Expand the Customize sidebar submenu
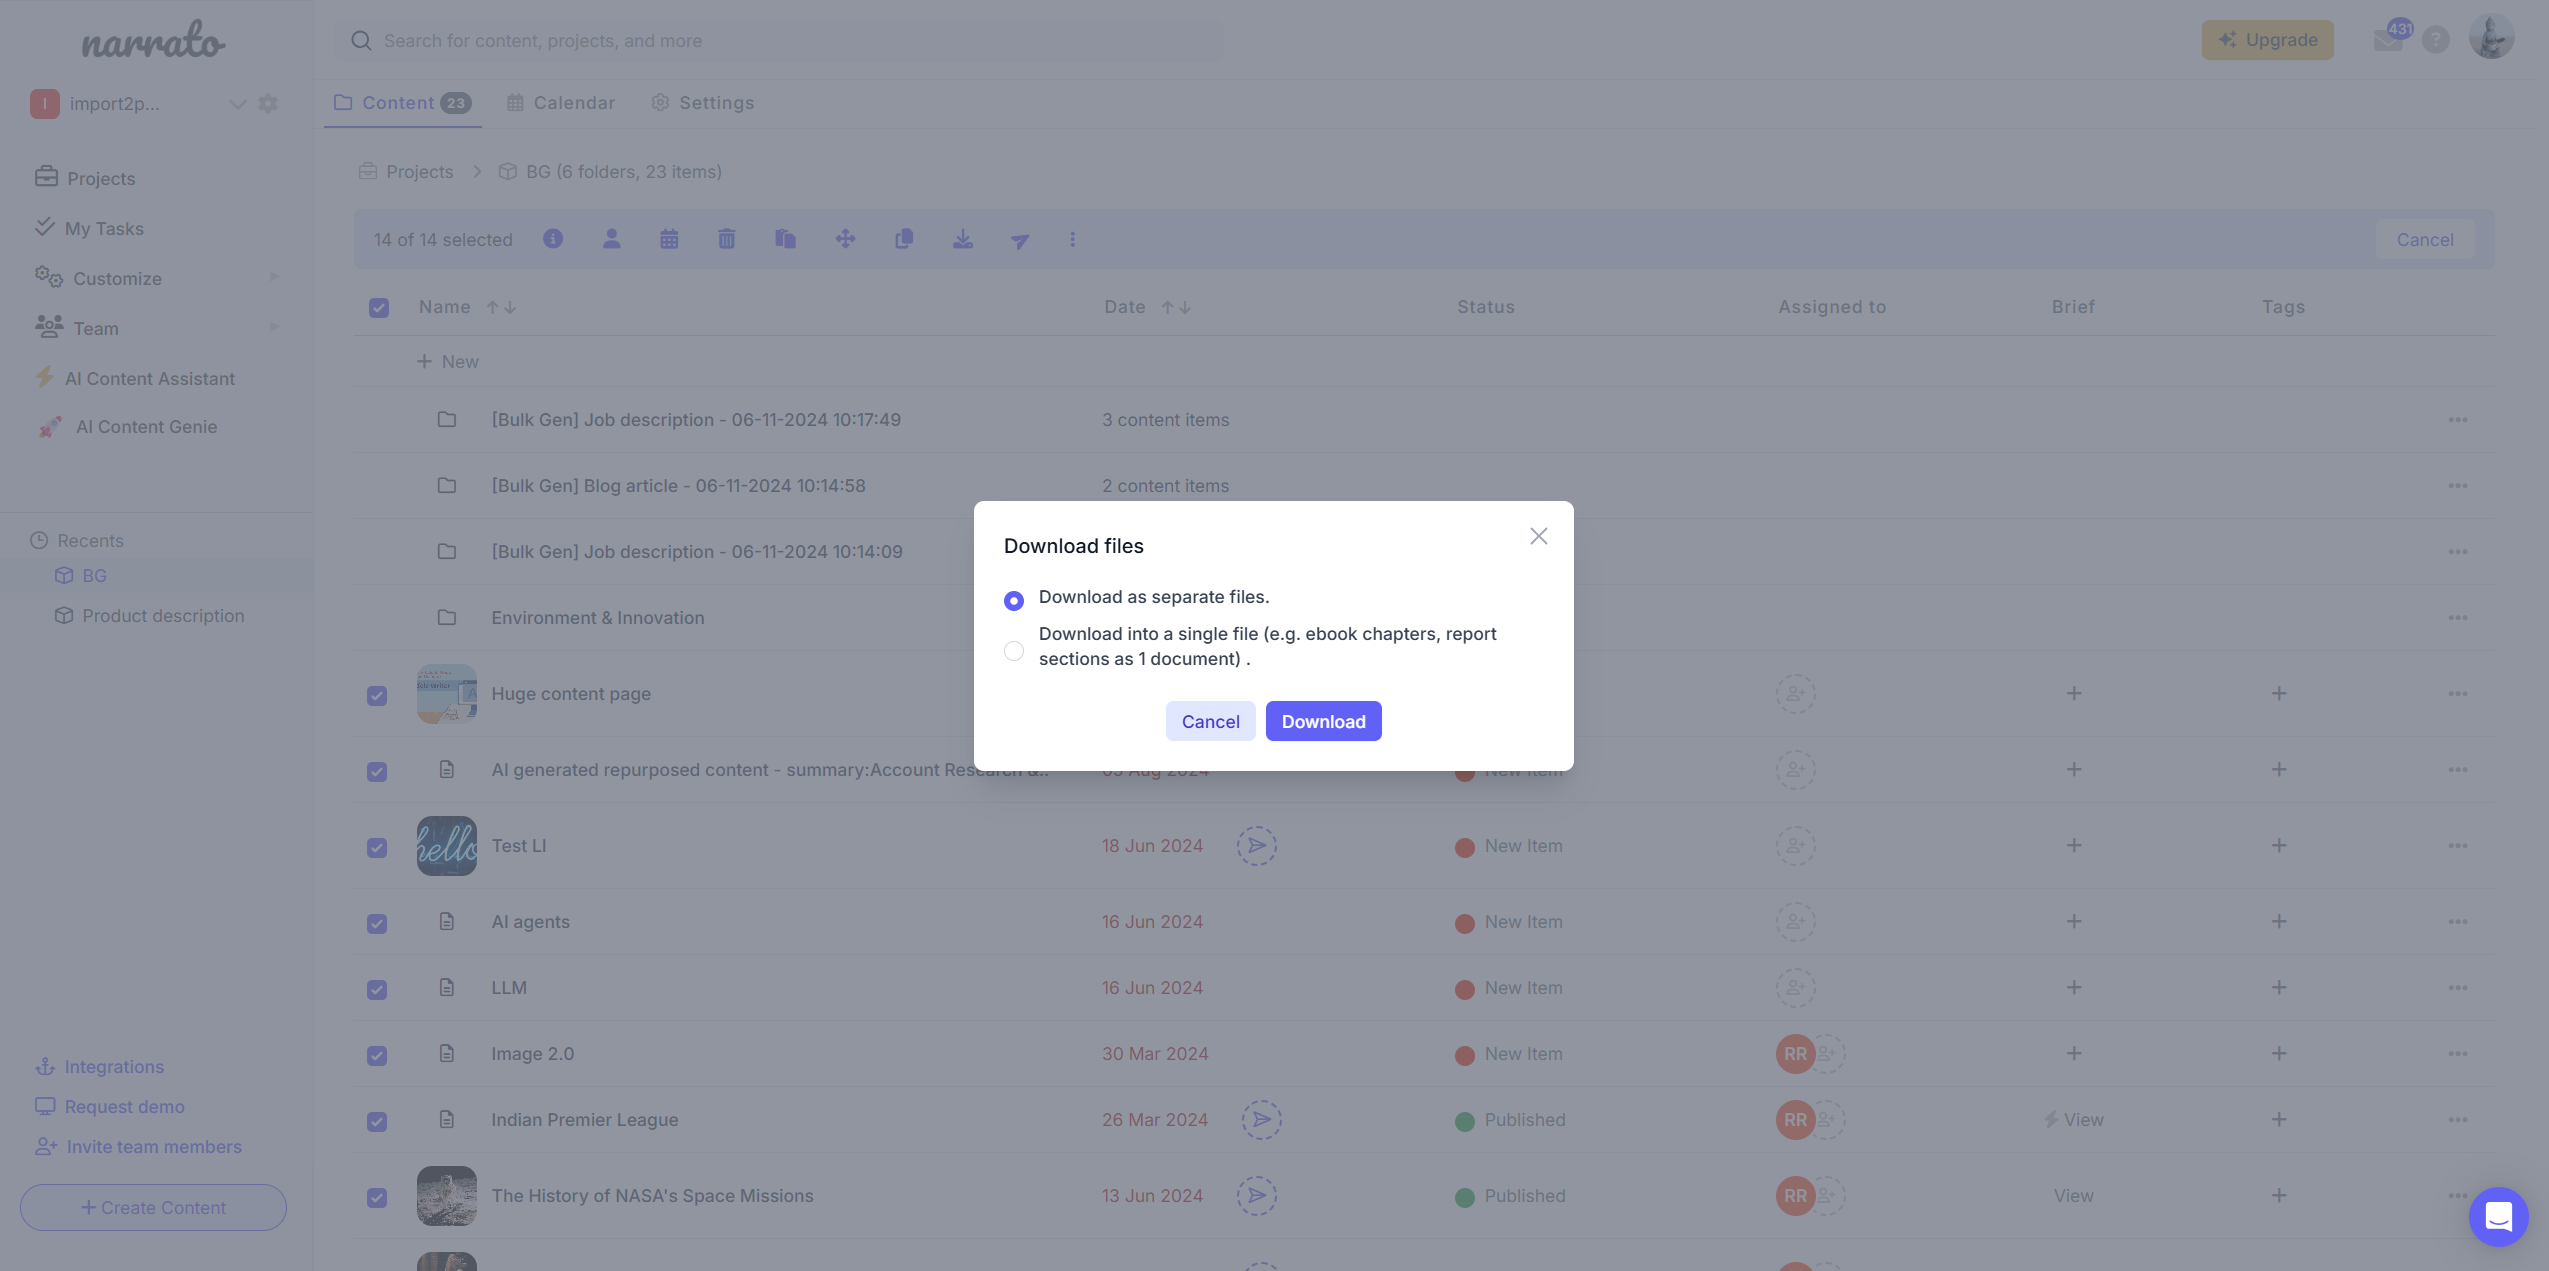 [274, 278]
